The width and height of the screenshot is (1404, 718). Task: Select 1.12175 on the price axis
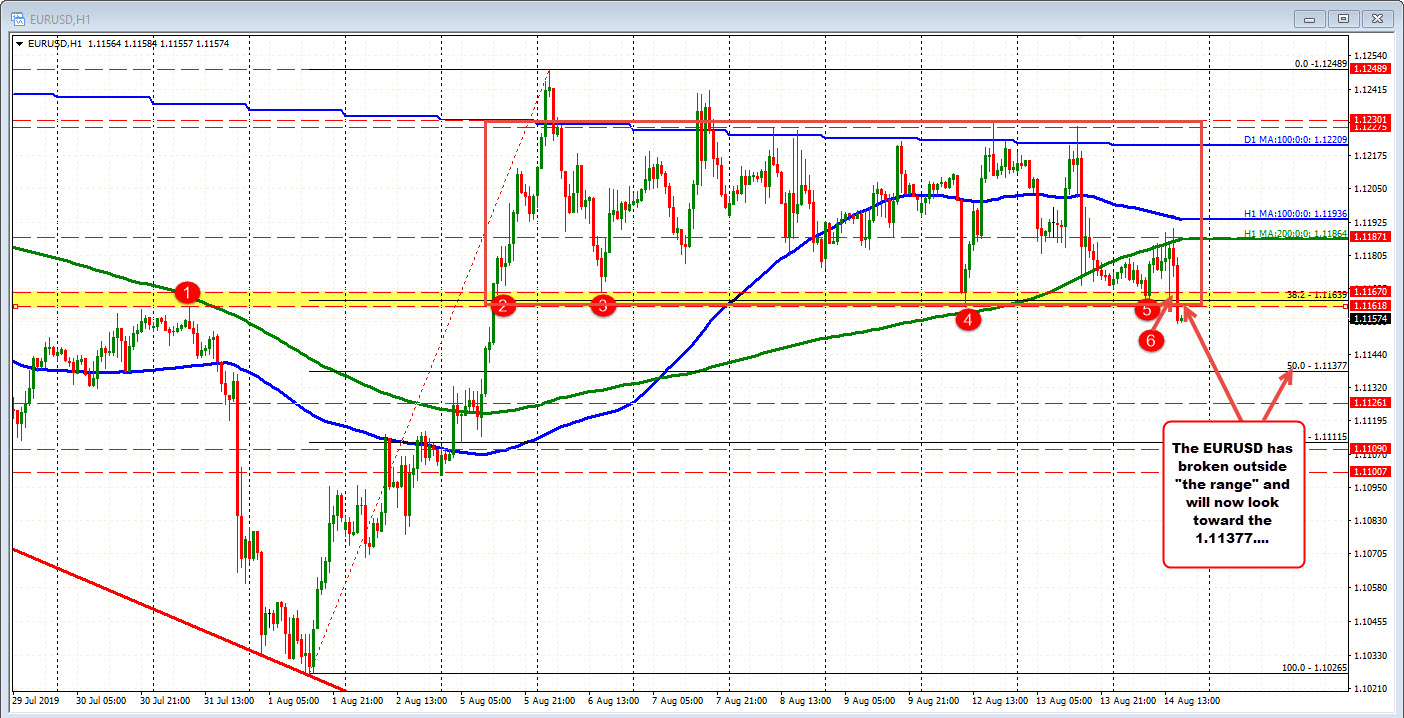[x=1372, y=155]
